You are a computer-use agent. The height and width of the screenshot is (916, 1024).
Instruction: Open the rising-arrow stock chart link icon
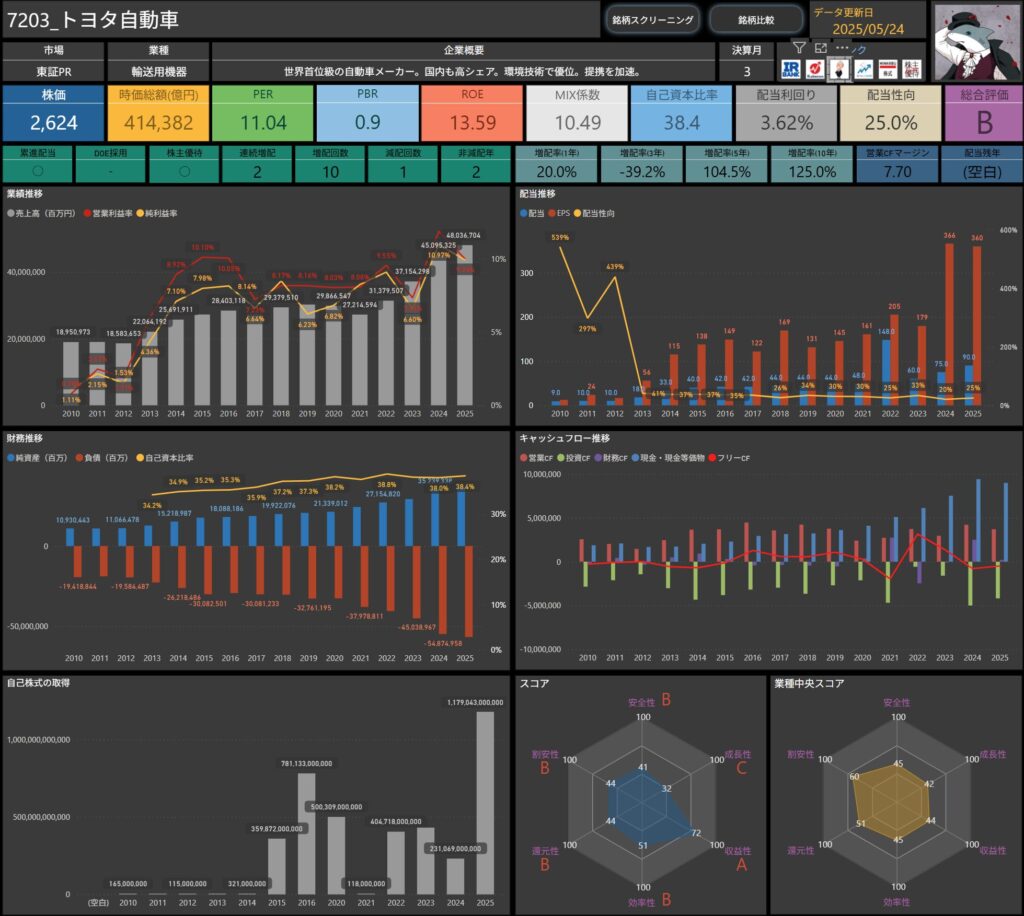[x=863, y=69]
